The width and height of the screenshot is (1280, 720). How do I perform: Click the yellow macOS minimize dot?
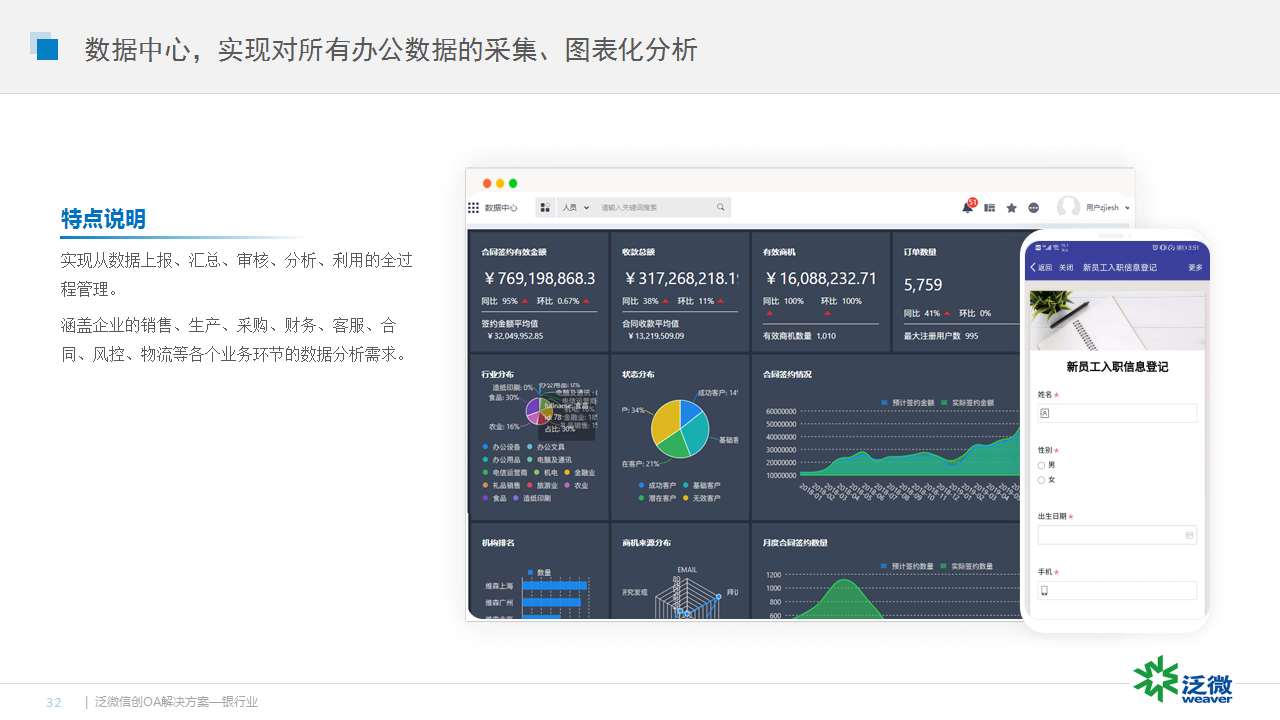[x=500, y=183]
